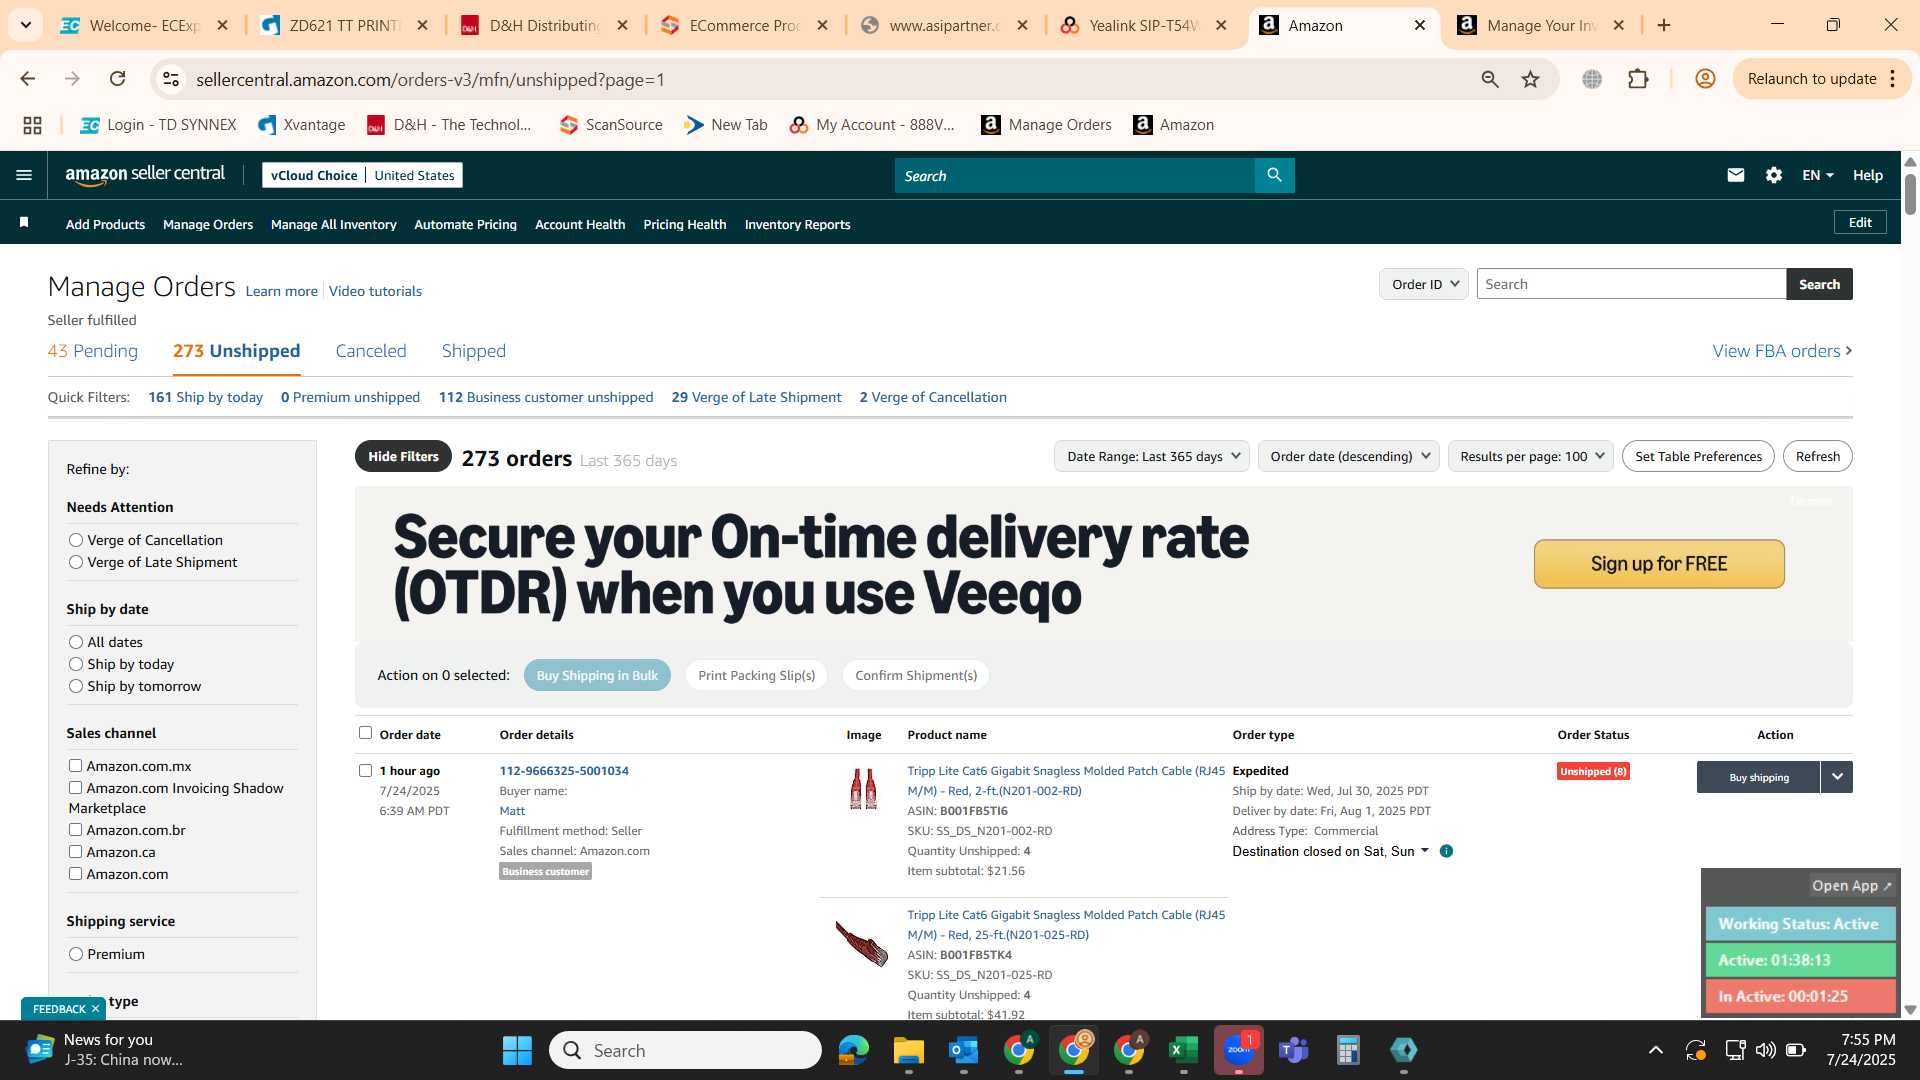Open Calculator from the taskbar
The height and width of the screenshot is (1080, 1920).
pos(1348,1050)
